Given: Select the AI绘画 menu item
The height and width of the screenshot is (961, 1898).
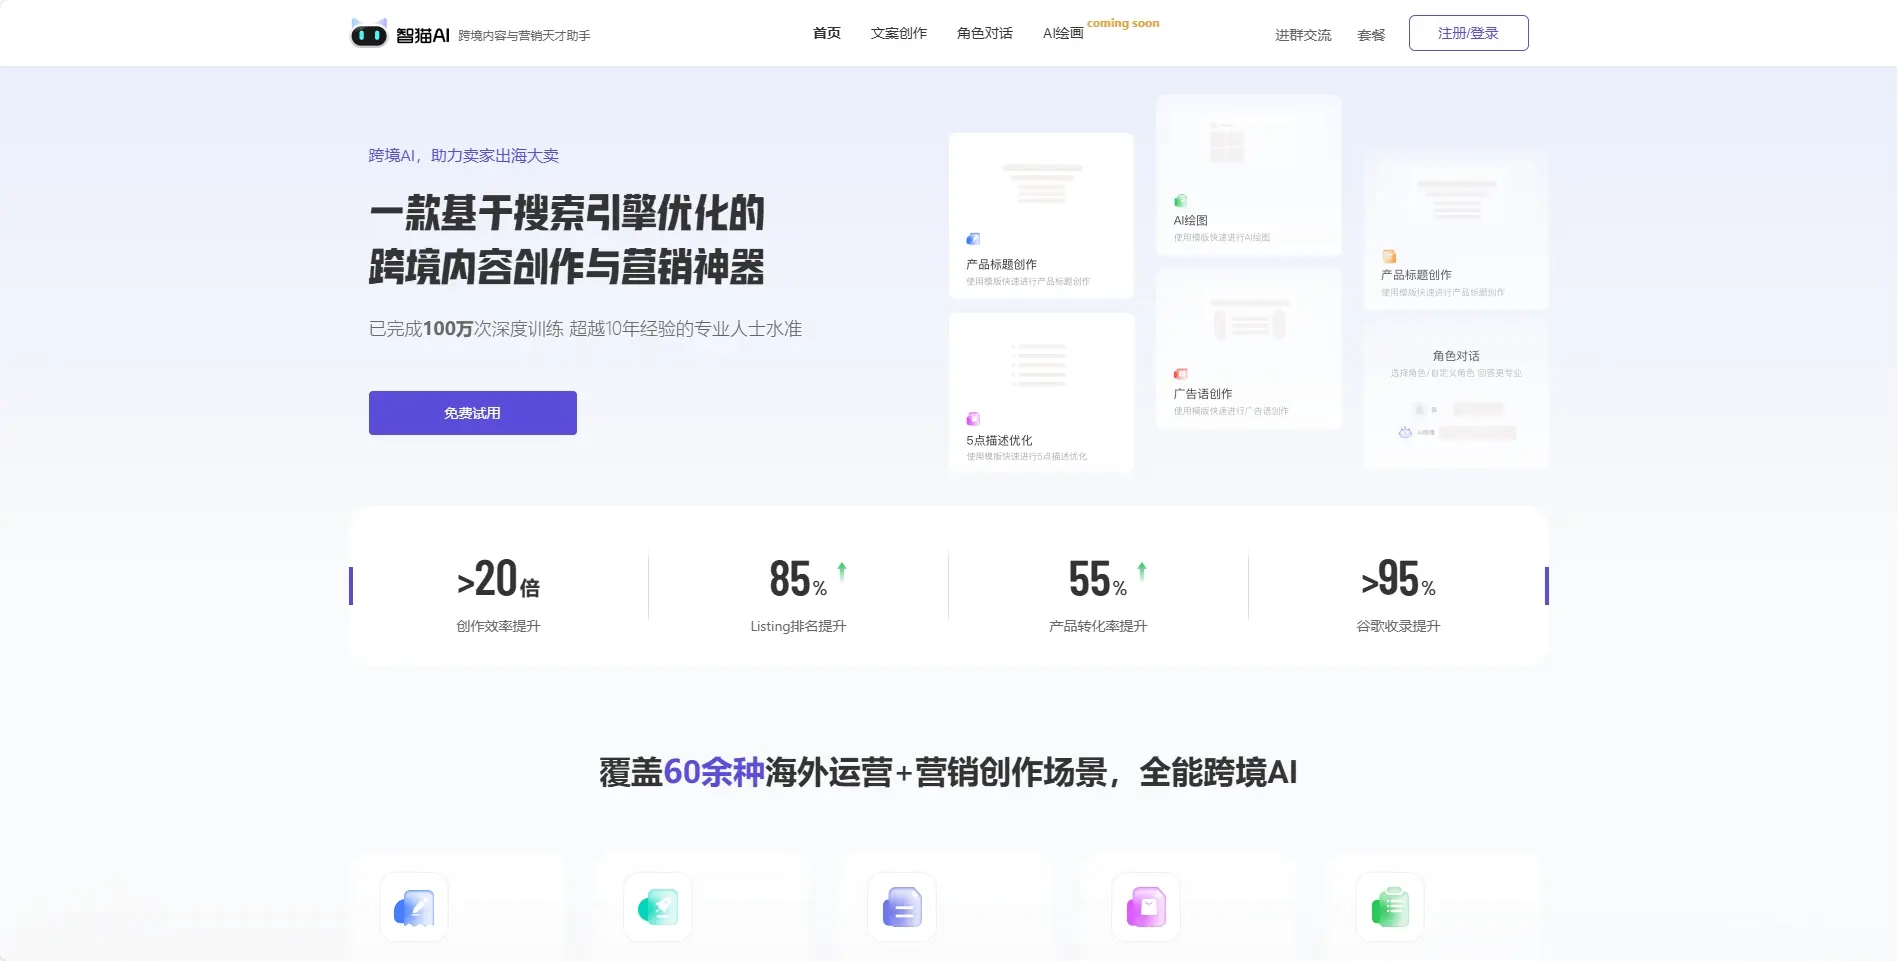Looking at the screenshot, I should [x=1062, y=34].
